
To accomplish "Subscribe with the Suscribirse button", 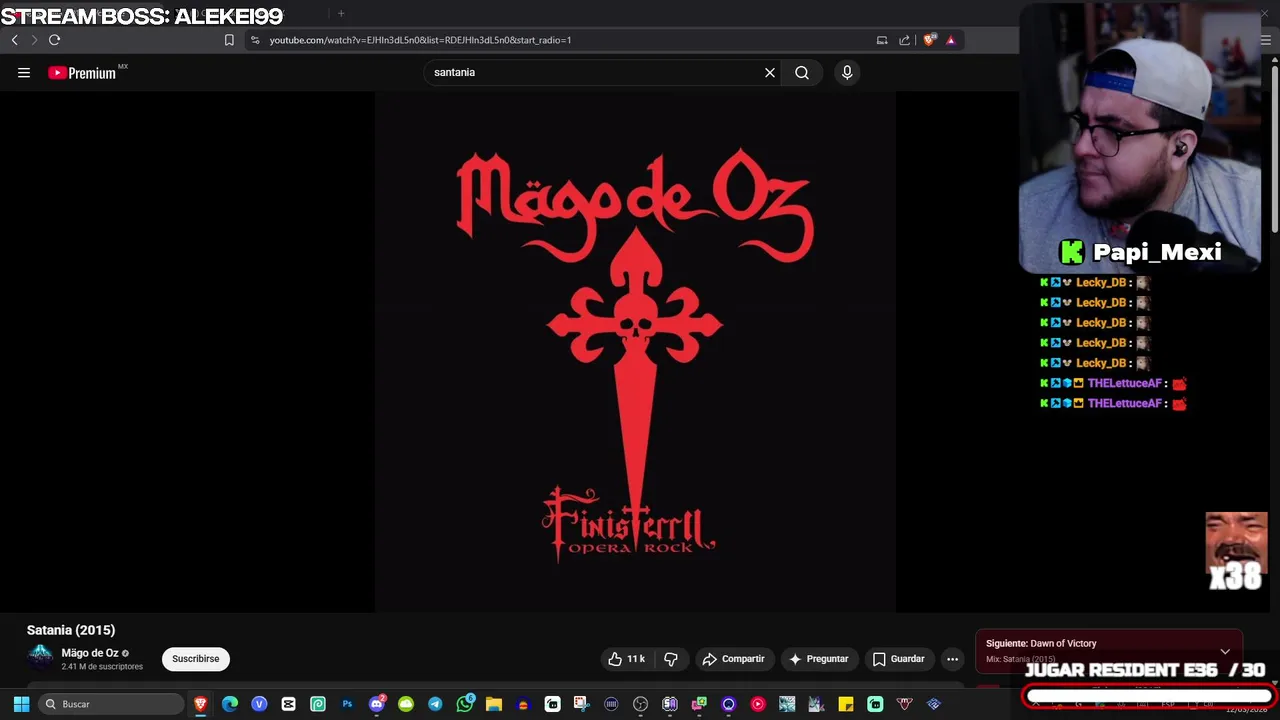I will [x=195, y=659].
